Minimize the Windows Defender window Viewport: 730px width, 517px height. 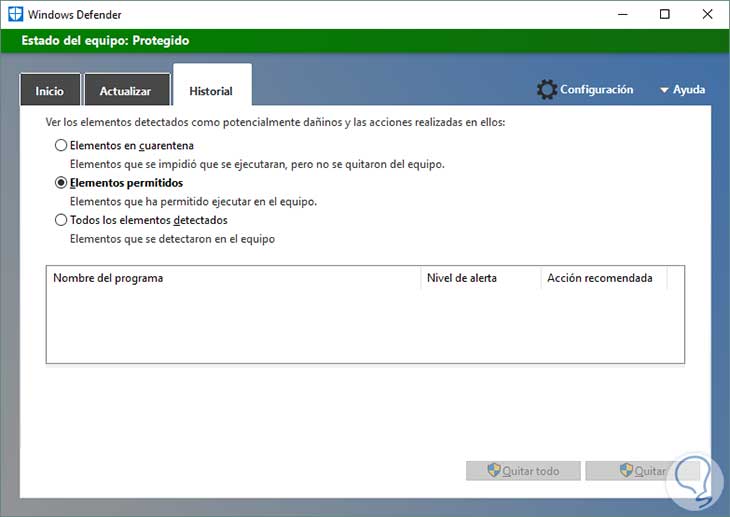tap(623, 14)
